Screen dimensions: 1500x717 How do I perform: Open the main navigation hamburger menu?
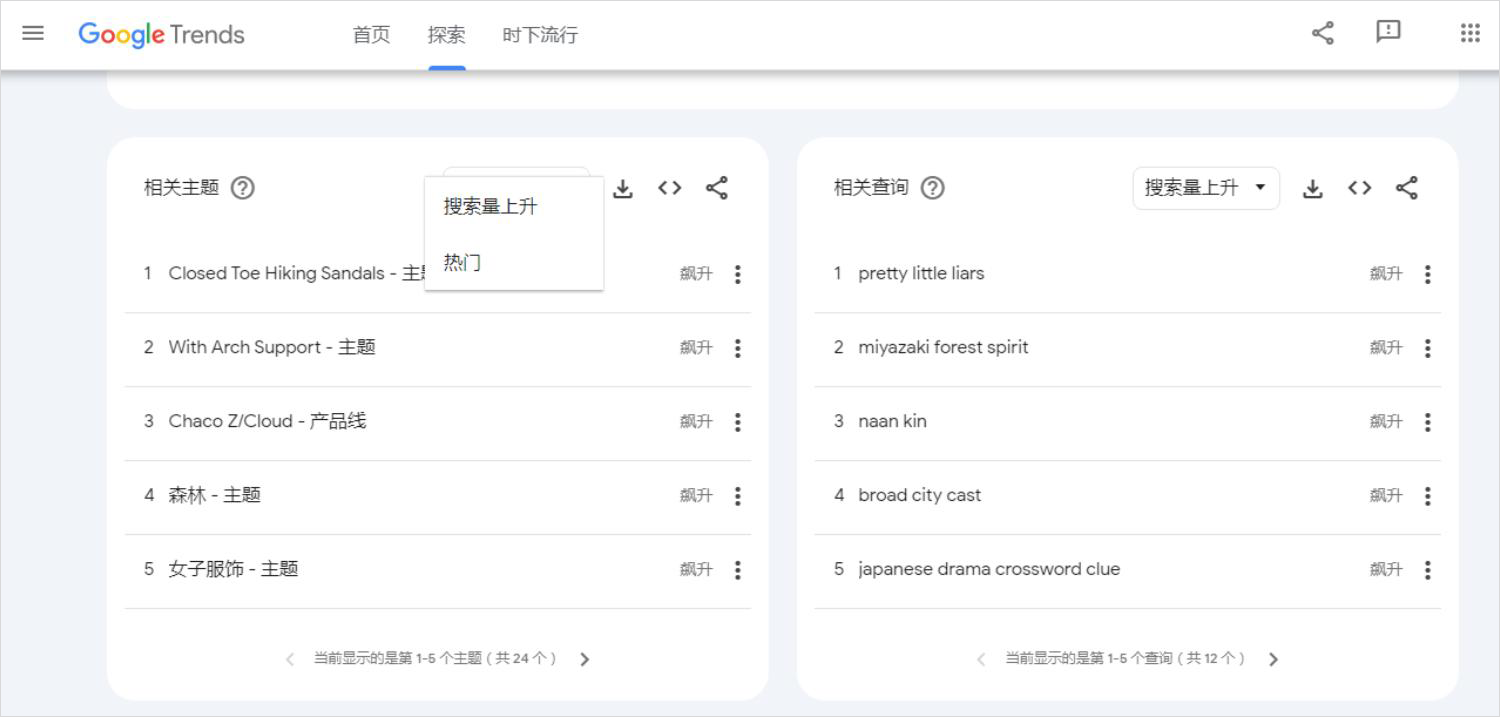(33, 33)
